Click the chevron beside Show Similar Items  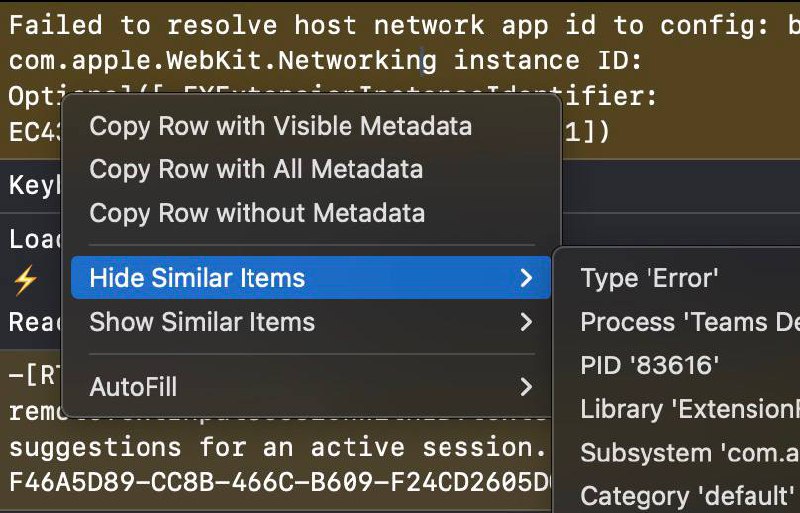pyautogui.click(x=526, y=322)
